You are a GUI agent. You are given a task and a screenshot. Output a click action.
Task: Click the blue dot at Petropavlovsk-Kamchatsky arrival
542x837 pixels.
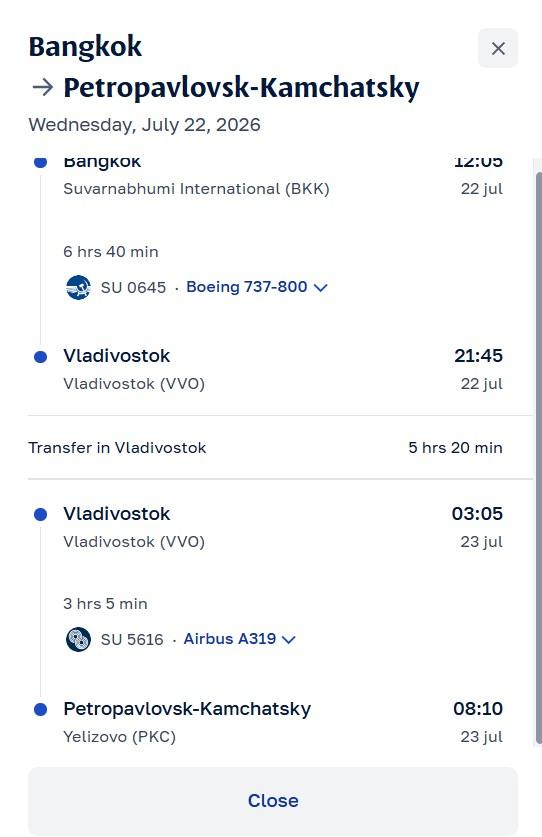[x=41, y=709]
